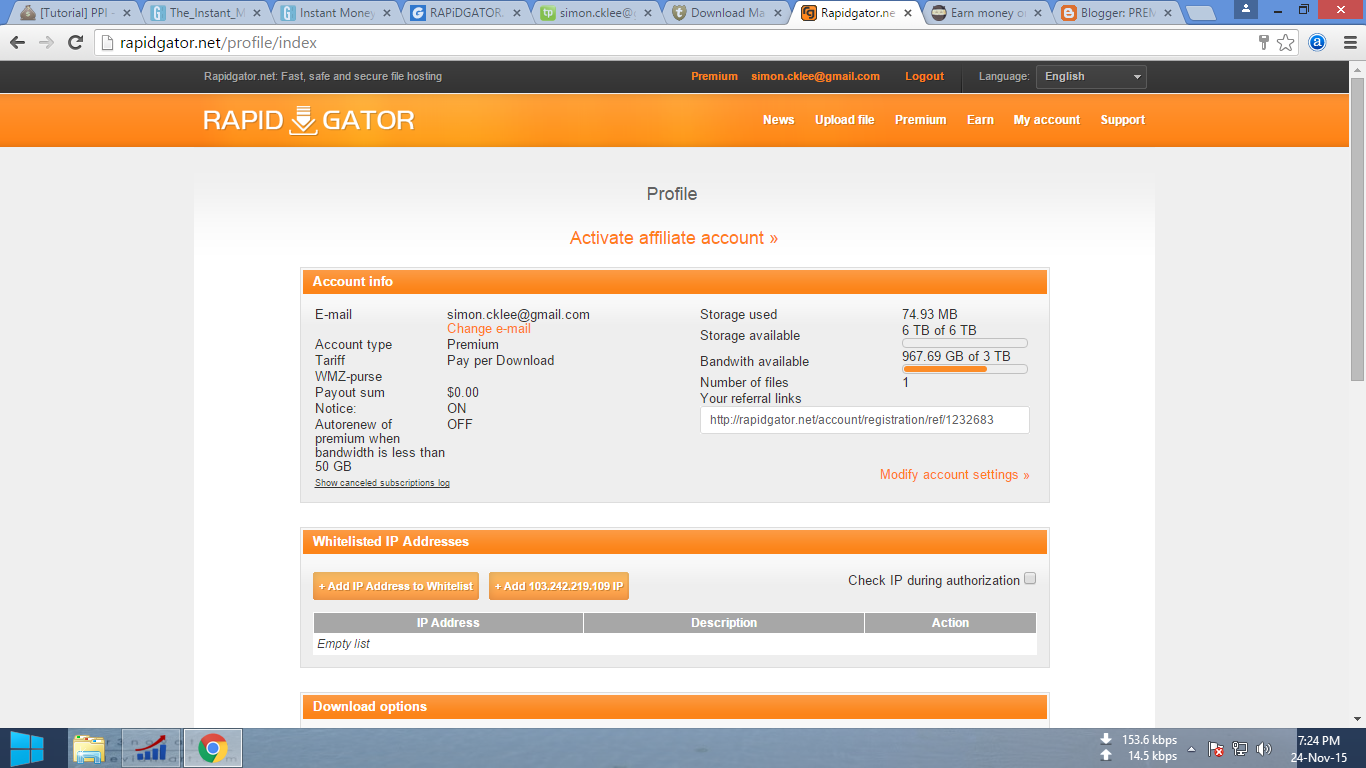Viewport: 1366px width, 768px height.
Task: Click the address bar URL
Action: (218, 43)
